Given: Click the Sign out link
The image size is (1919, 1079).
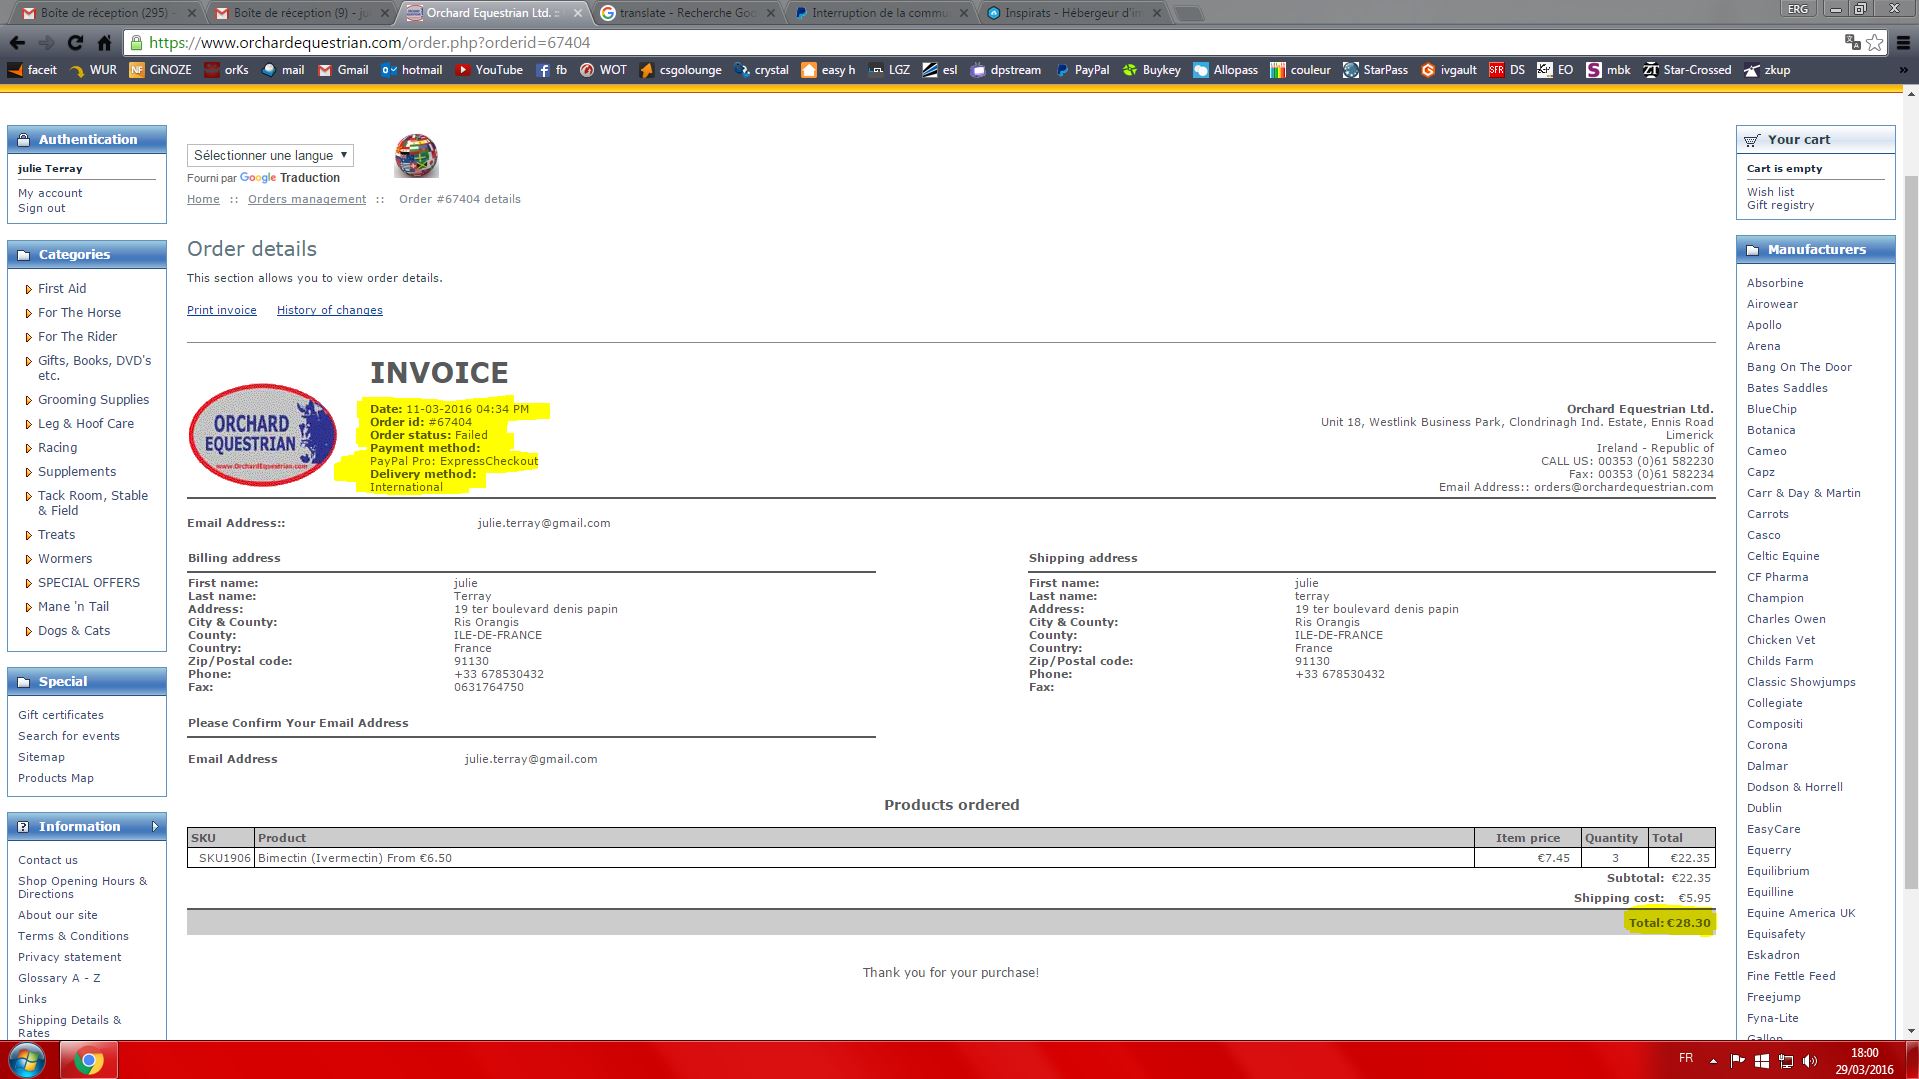Looking at the screenshot, I should [x=42, y=208].
